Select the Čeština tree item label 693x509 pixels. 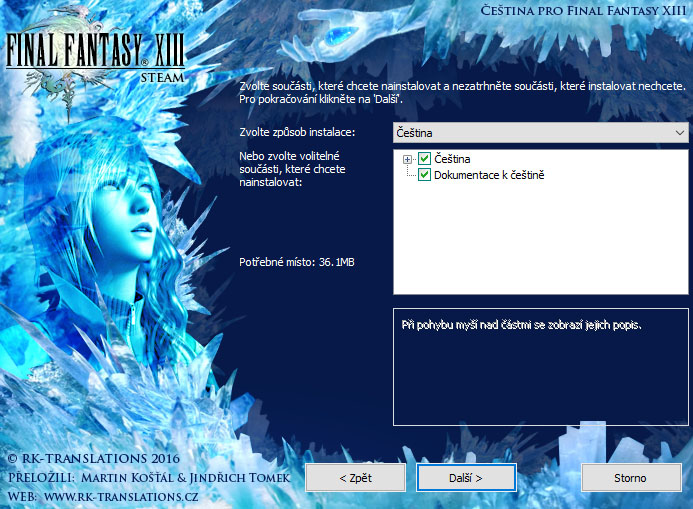[452, 159]
